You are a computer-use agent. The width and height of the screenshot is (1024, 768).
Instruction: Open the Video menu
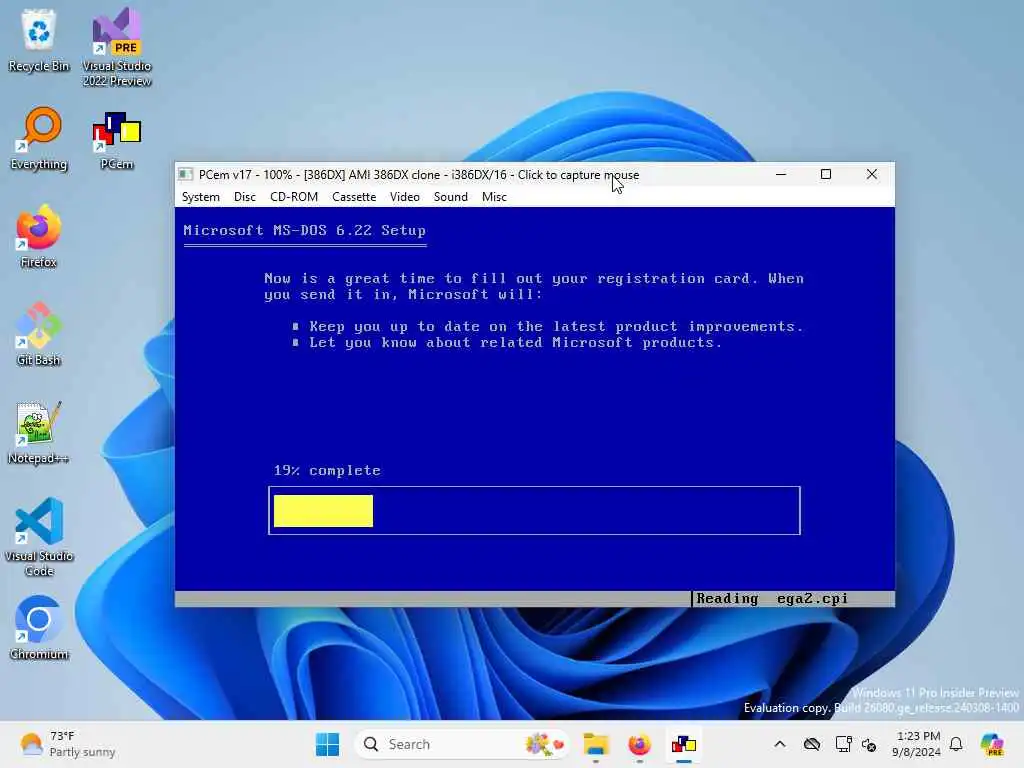405,197
